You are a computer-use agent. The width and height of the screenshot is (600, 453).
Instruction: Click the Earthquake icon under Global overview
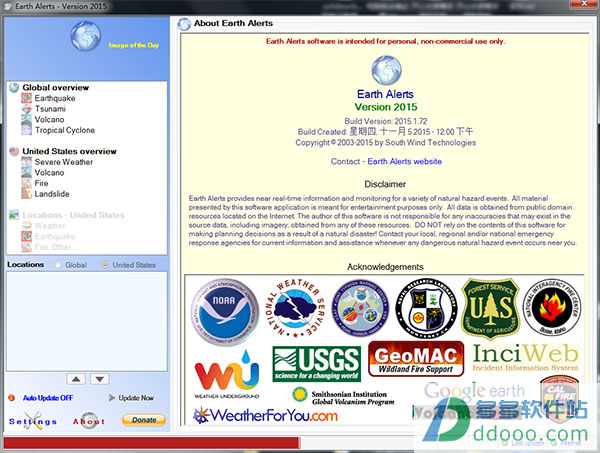click(26, 98)
